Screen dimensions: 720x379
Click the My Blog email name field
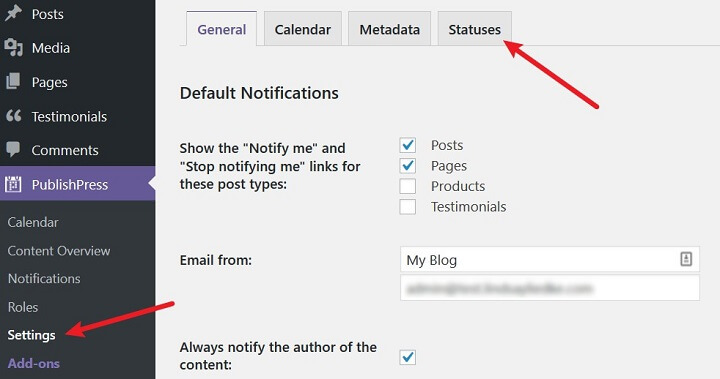click(550, 260)
